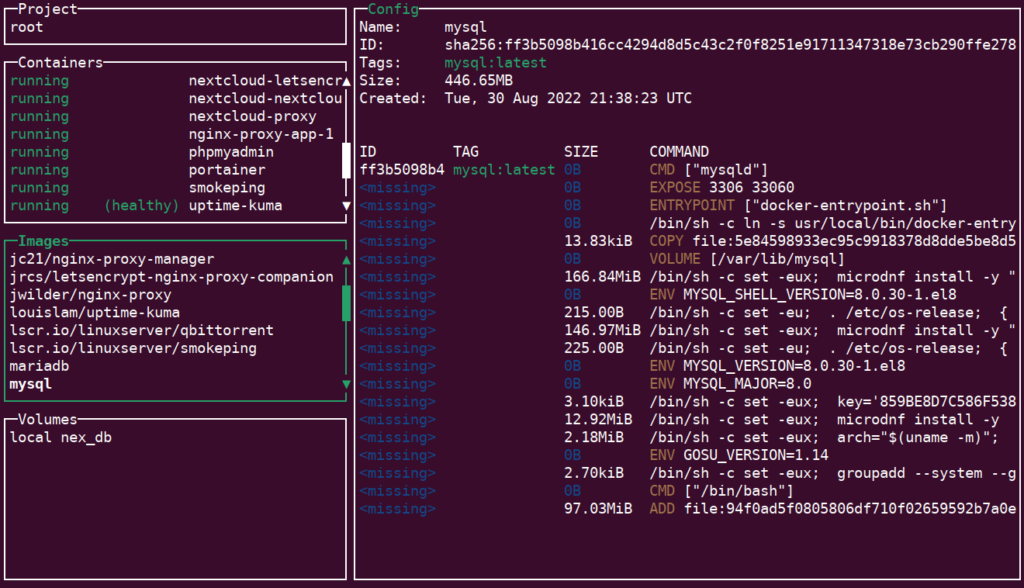Viewport: 1024px width, 588px height.
Task: Click the mysql:latest tag in Tags
Action: click(x=496, y=63)
